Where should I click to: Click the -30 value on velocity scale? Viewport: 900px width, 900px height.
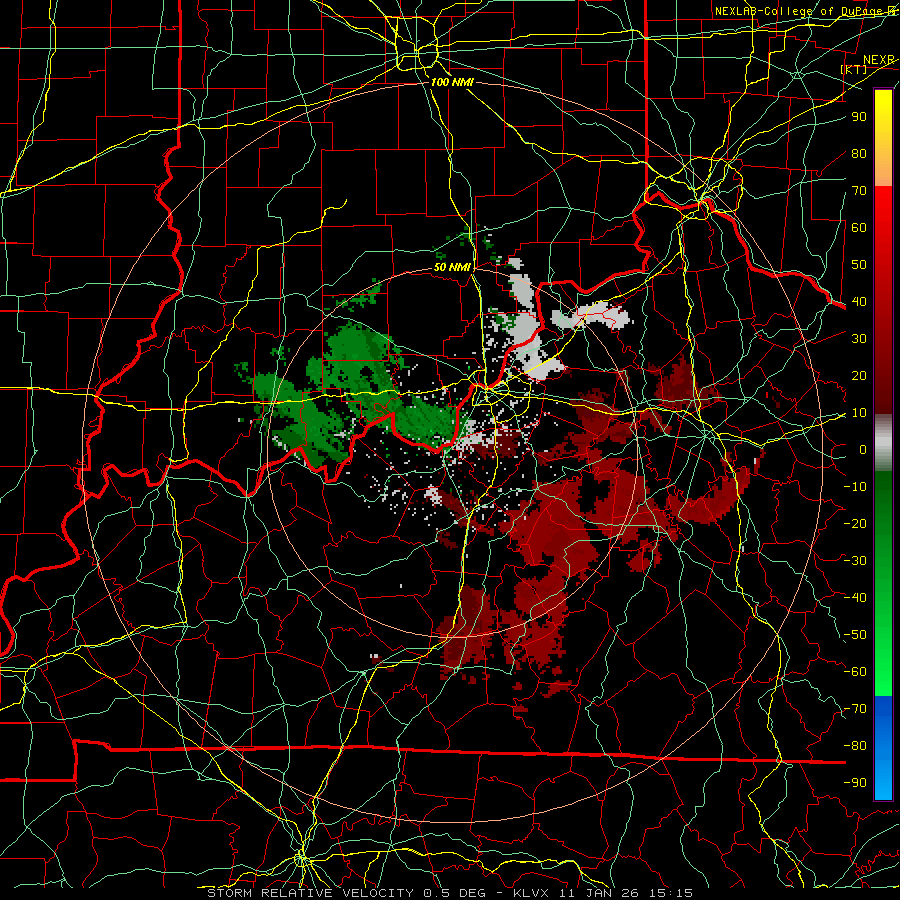[855, 561]
